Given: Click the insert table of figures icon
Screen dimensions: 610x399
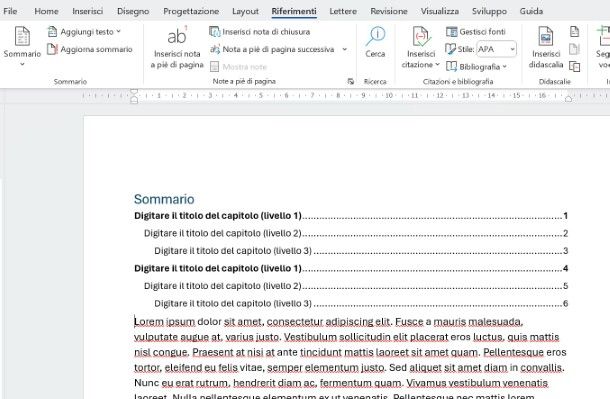Looking at the screenshot, I should click(575, 32).
